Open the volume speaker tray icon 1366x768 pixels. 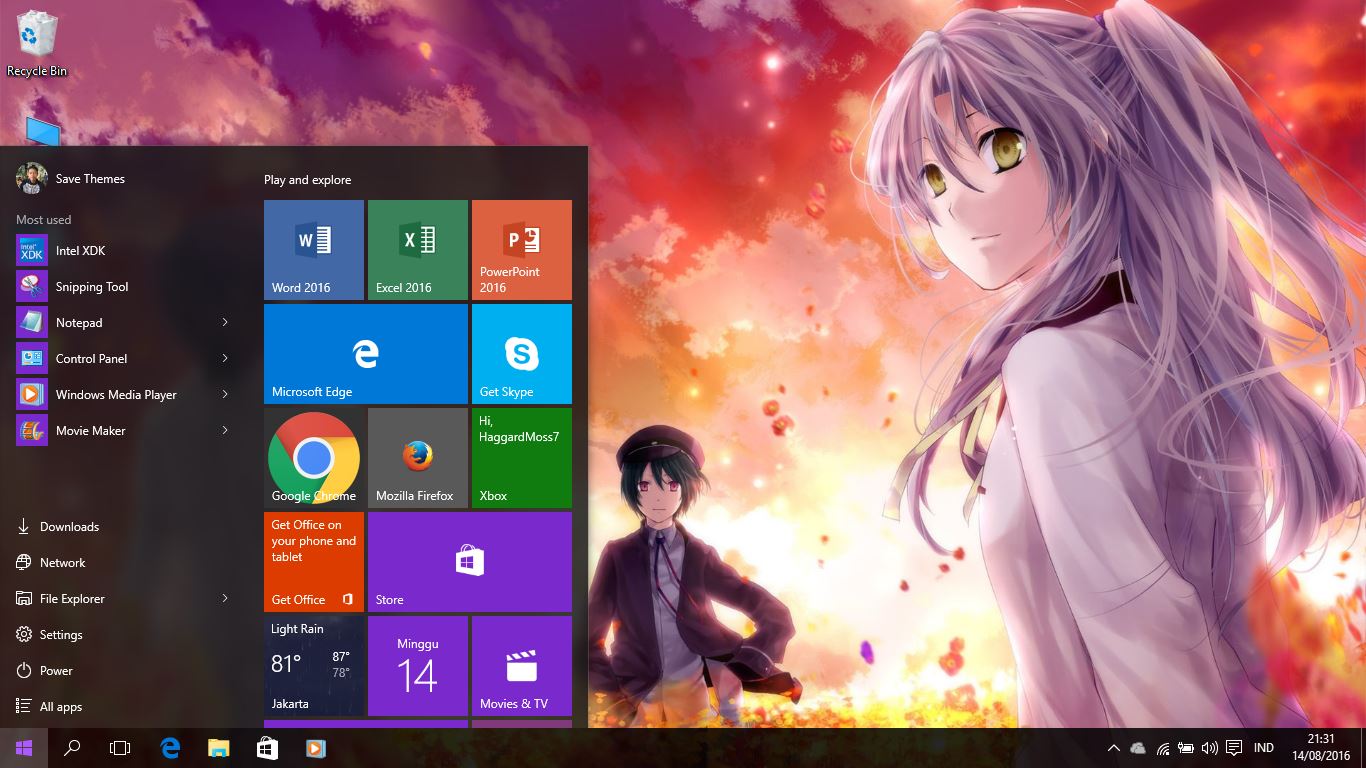[1210, 748]
